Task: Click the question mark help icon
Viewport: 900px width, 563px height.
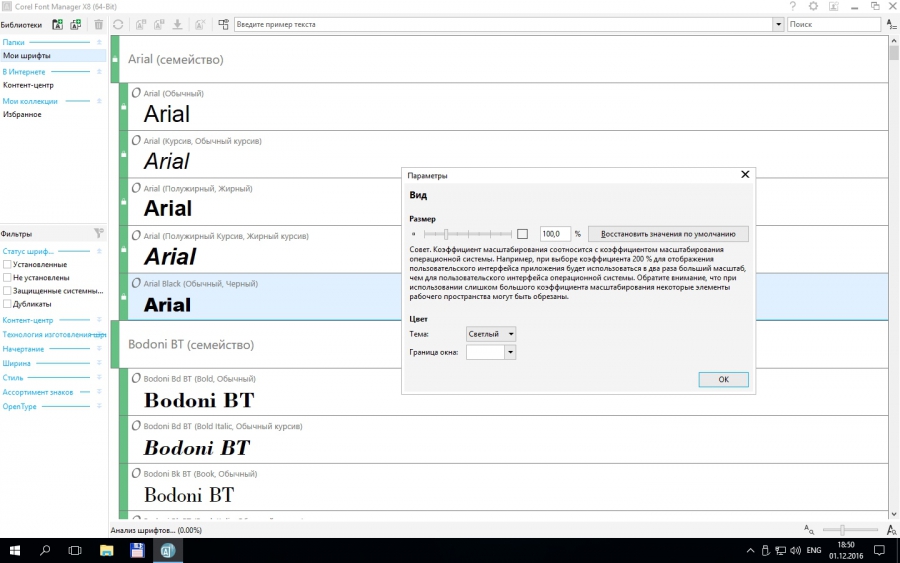Action: pyautogui.click(x=792, y=6)
